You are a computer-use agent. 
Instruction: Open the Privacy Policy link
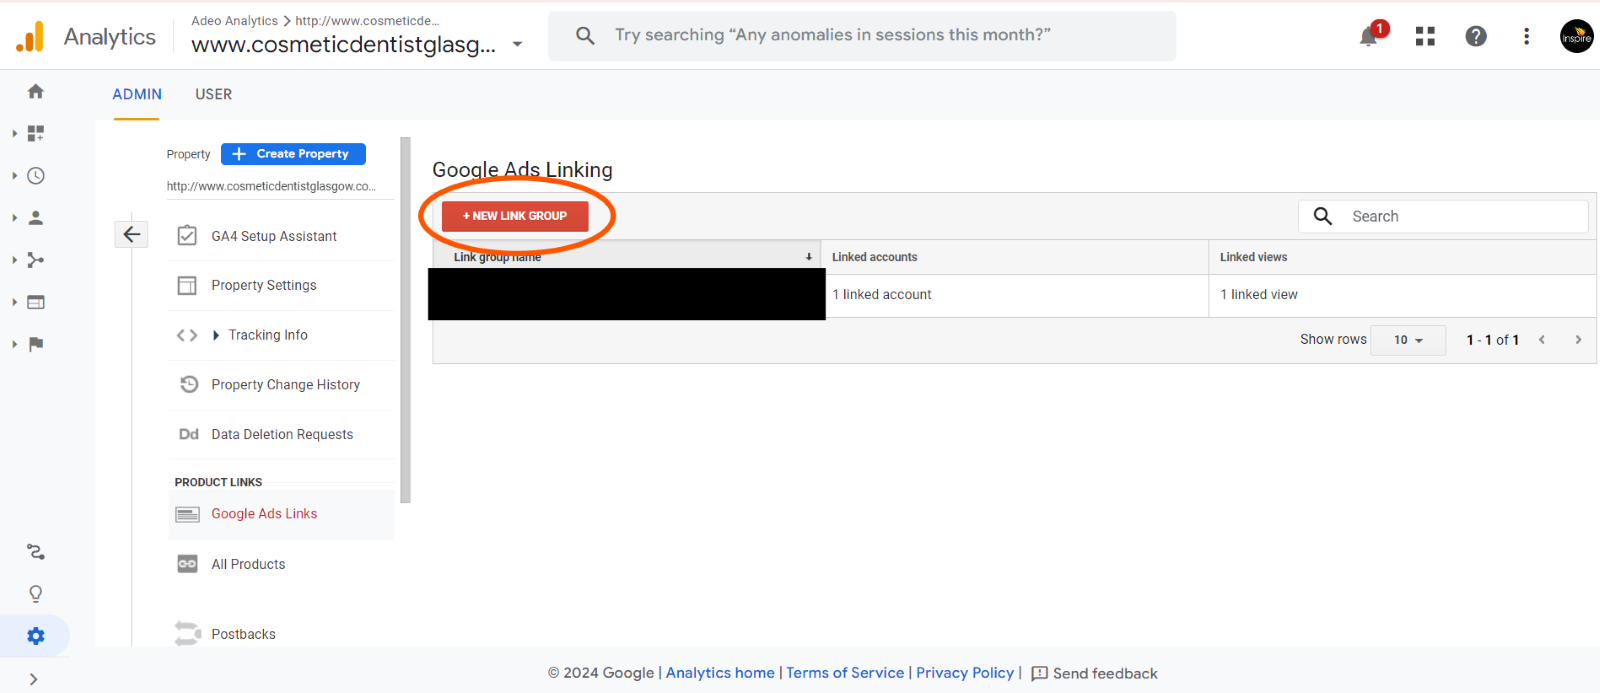(965, 673)
